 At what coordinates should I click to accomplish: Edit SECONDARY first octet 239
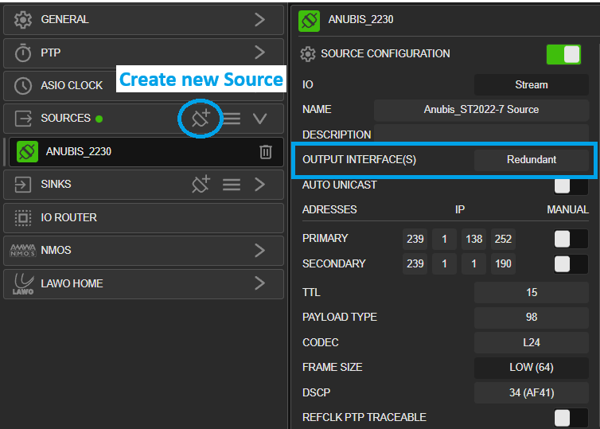pyautogui.click(x=415, y=264)
